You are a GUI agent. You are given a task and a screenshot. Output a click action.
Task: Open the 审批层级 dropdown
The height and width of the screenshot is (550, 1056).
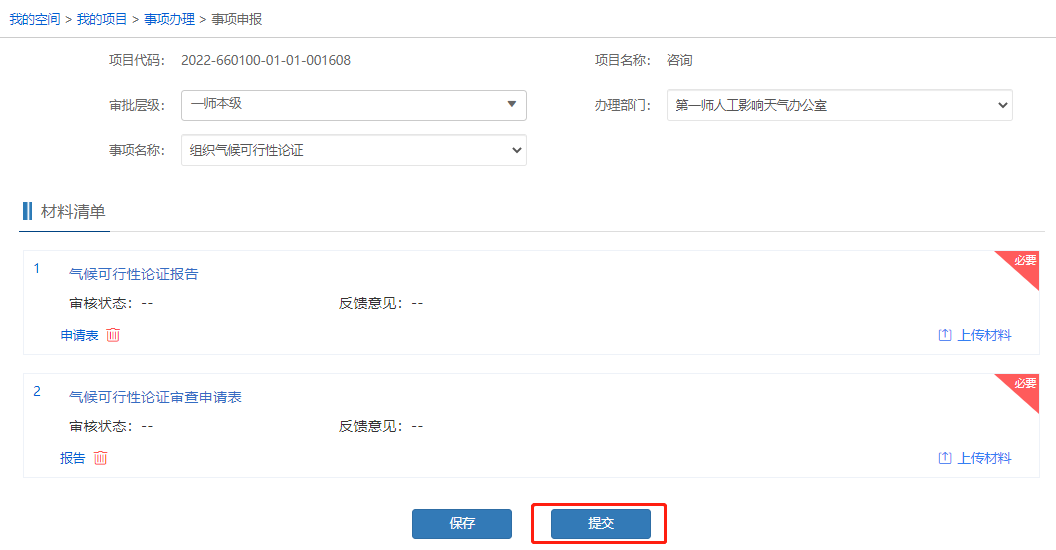[353, 105]
